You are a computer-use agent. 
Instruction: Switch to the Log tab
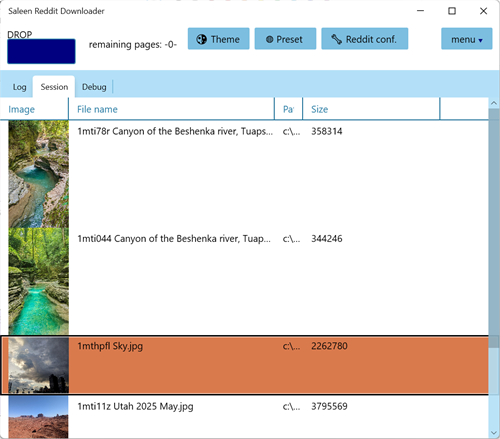coord(19,87)
